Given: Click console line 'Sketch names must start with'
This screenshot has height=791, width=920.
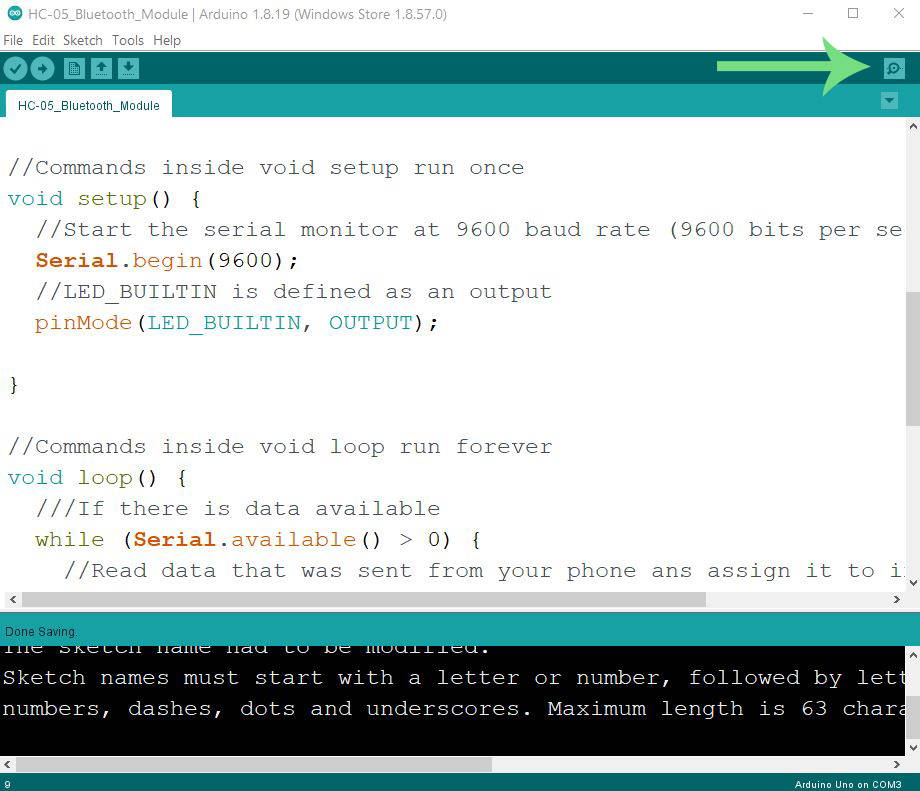Looking at the screenshot, I should (x=452, y=678).
